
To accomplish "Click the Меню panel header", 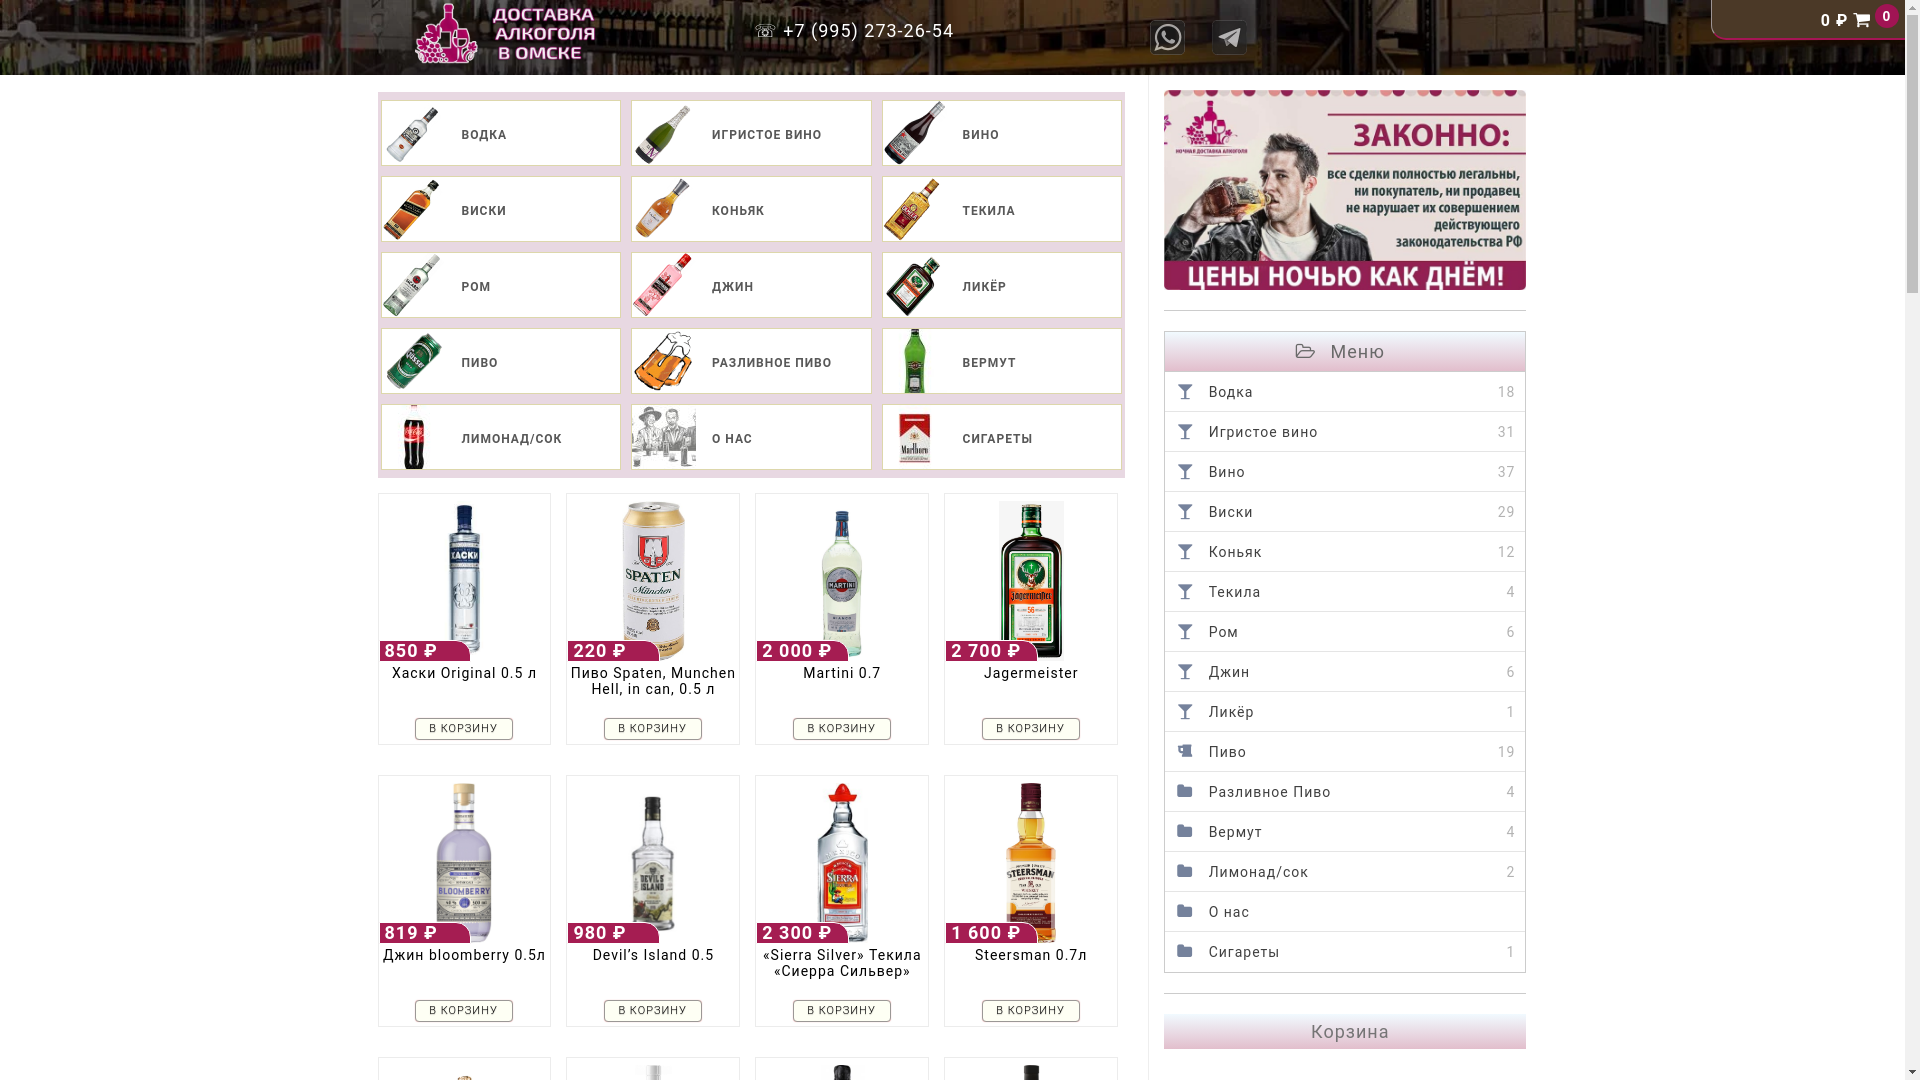I will coord(1344,352).
